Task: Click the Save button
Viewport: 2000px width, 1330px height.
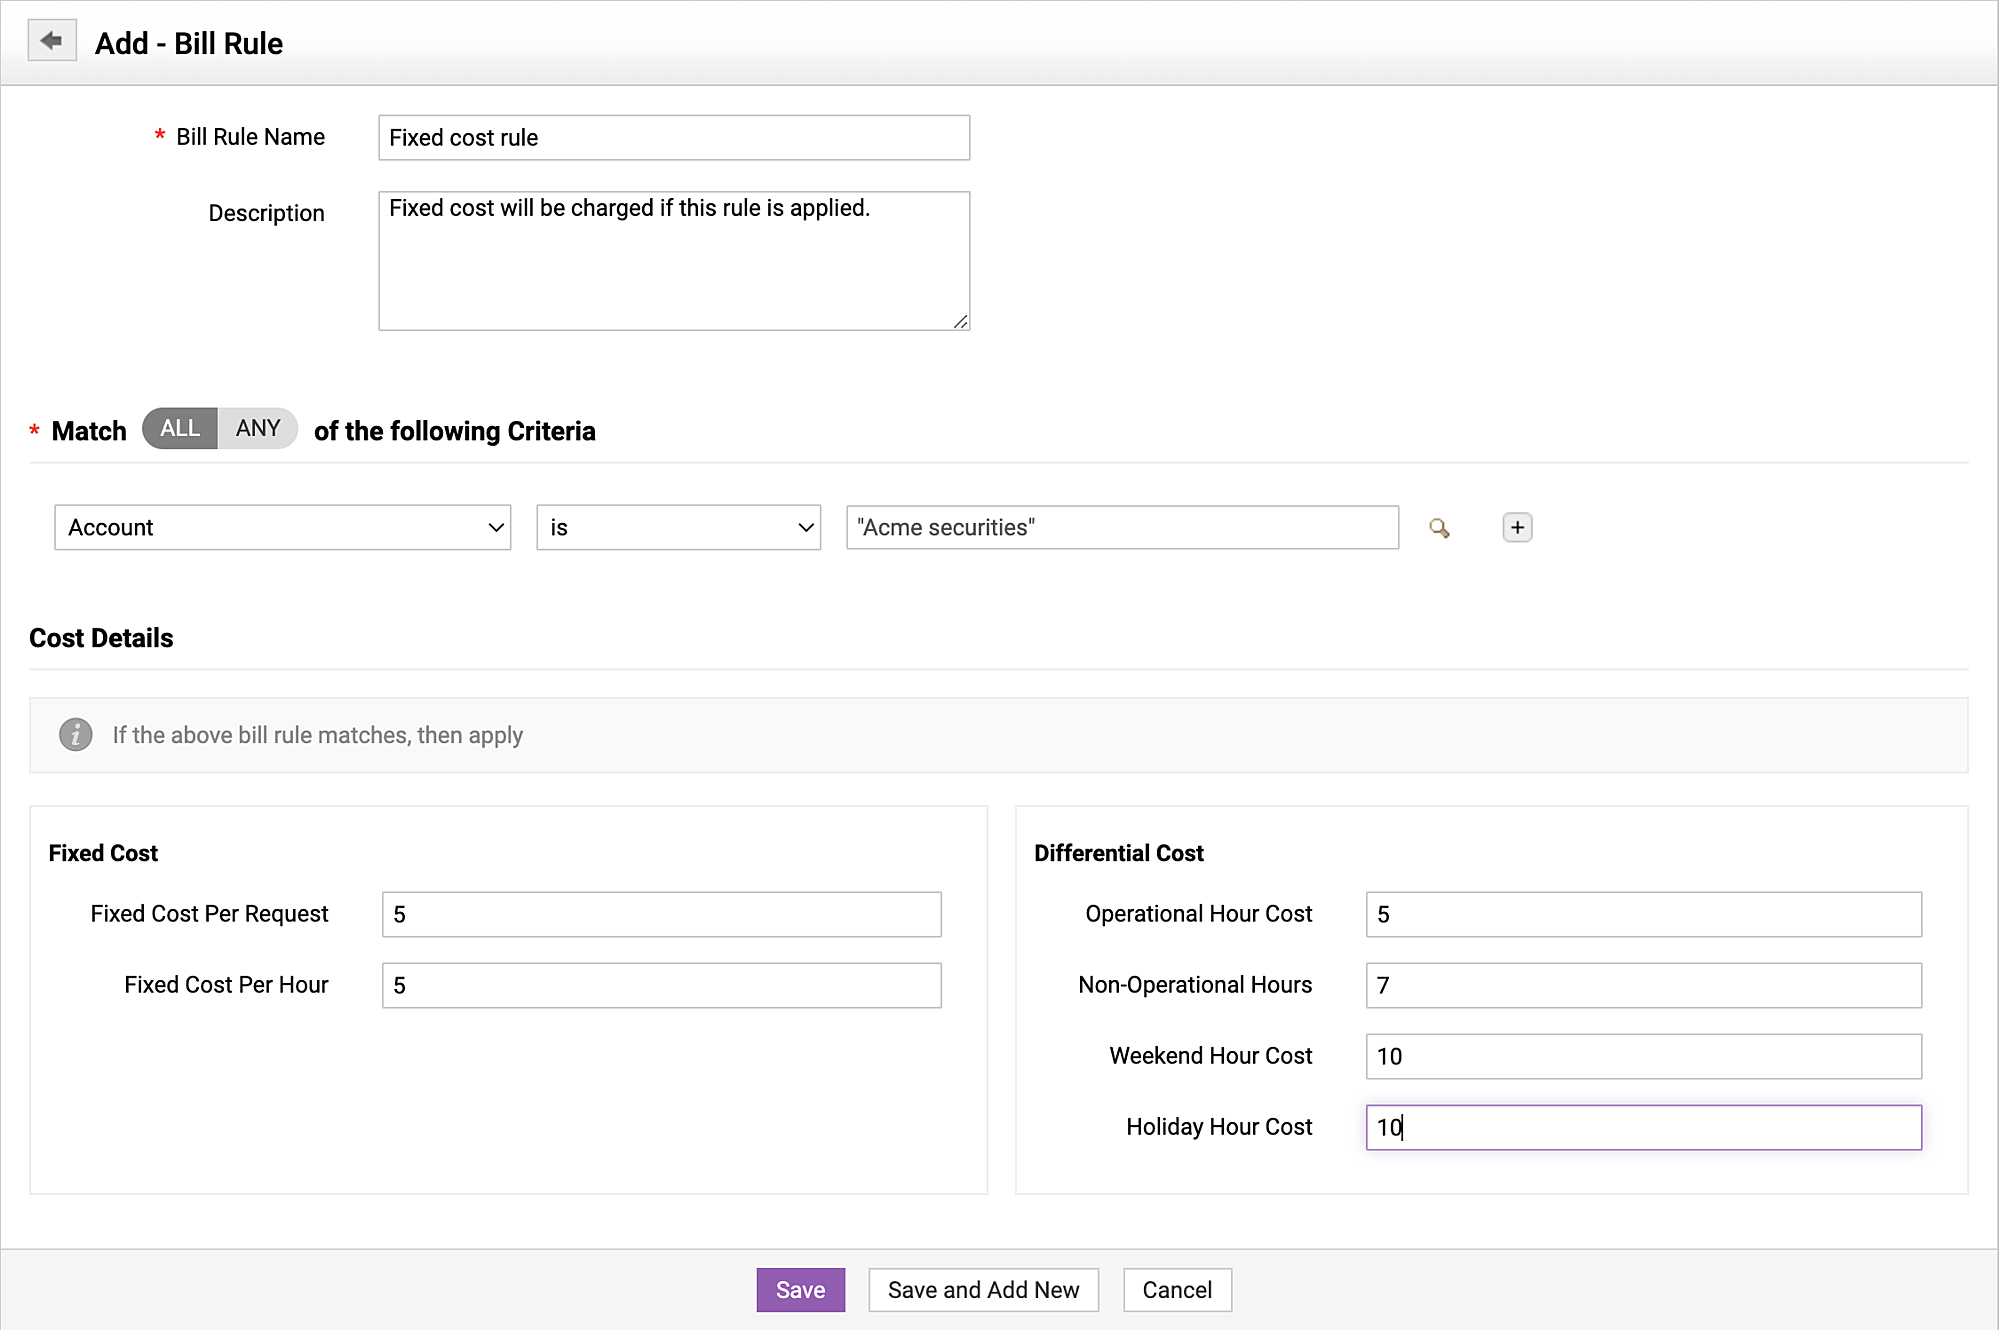Action: click(x=800, y=1290)
